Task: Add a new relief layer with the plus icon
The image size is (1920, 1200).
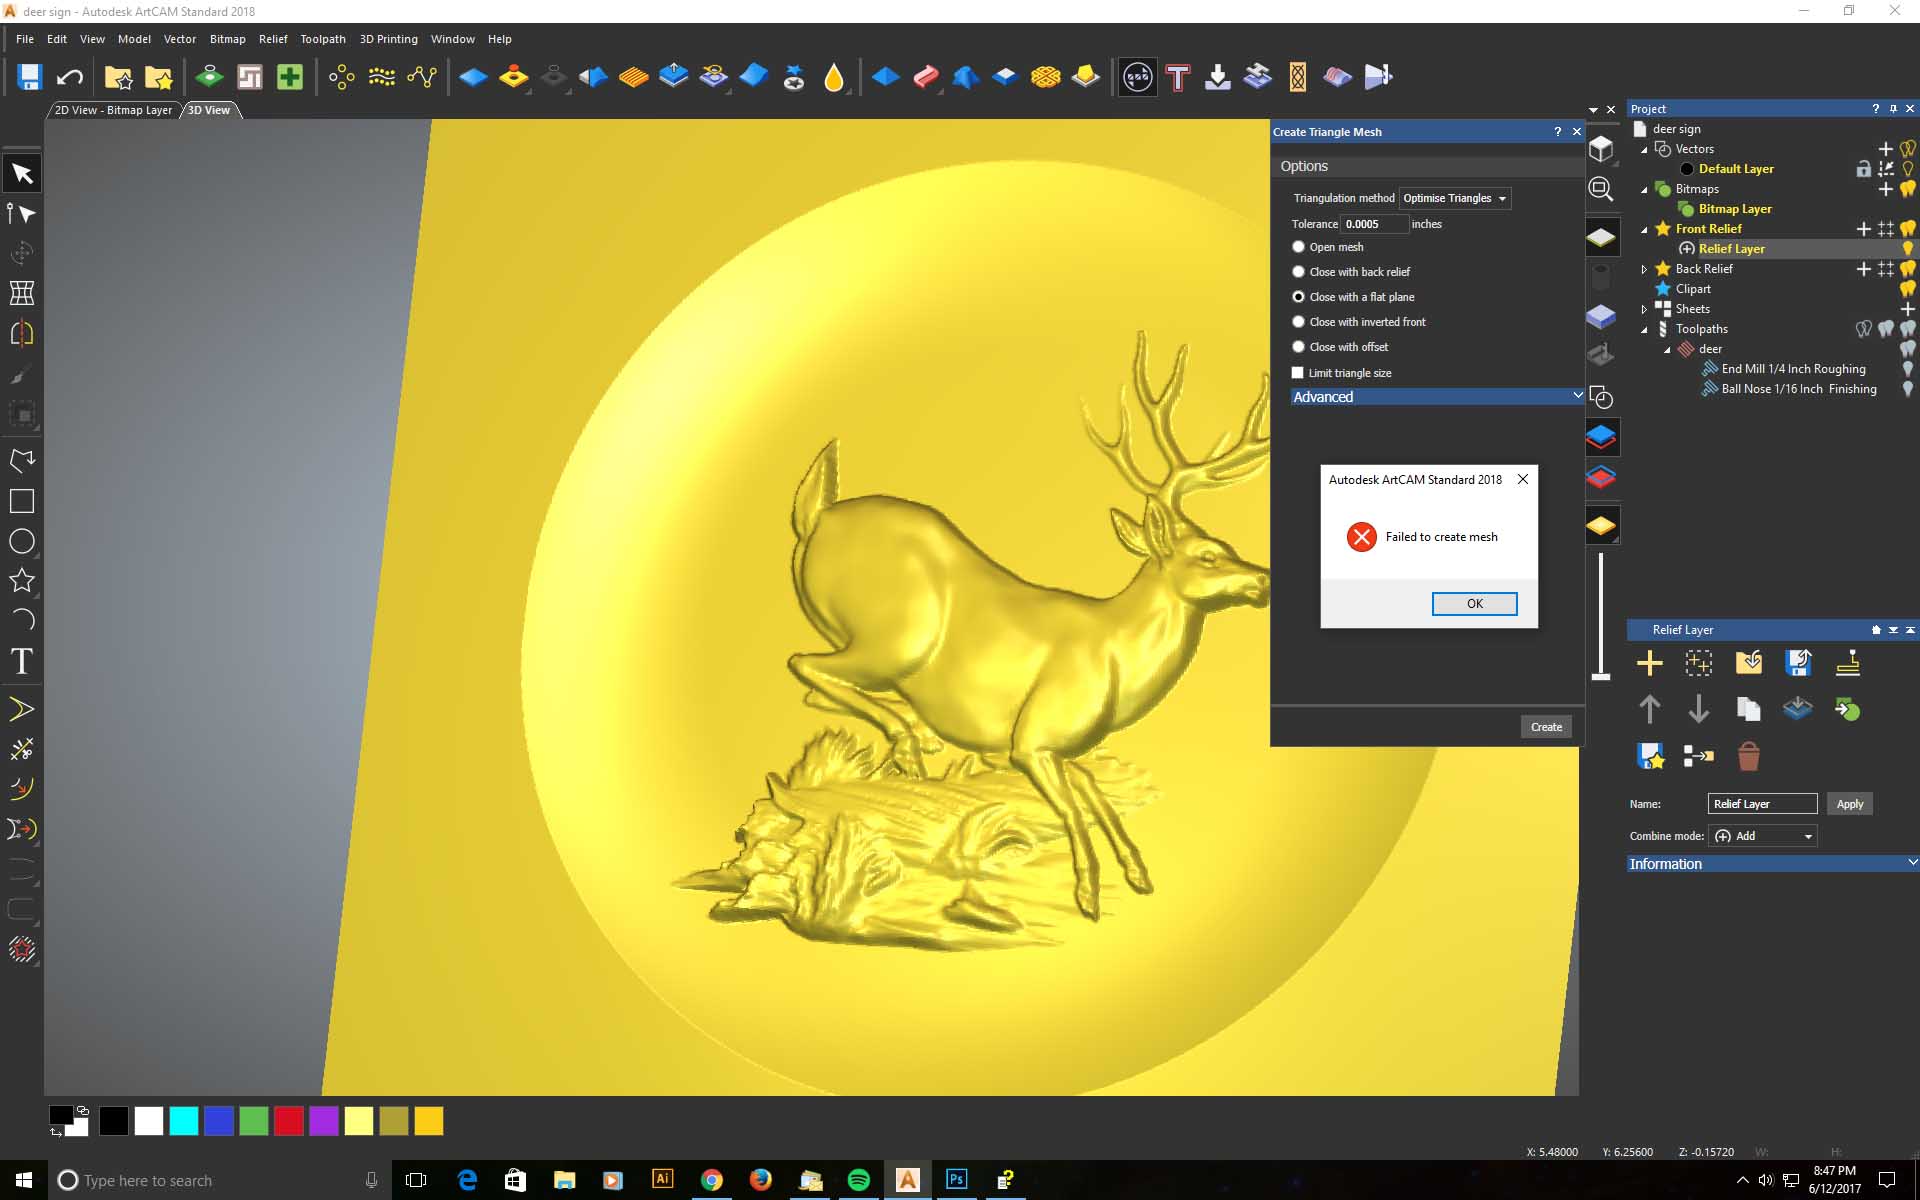Action: point(1650,663)
